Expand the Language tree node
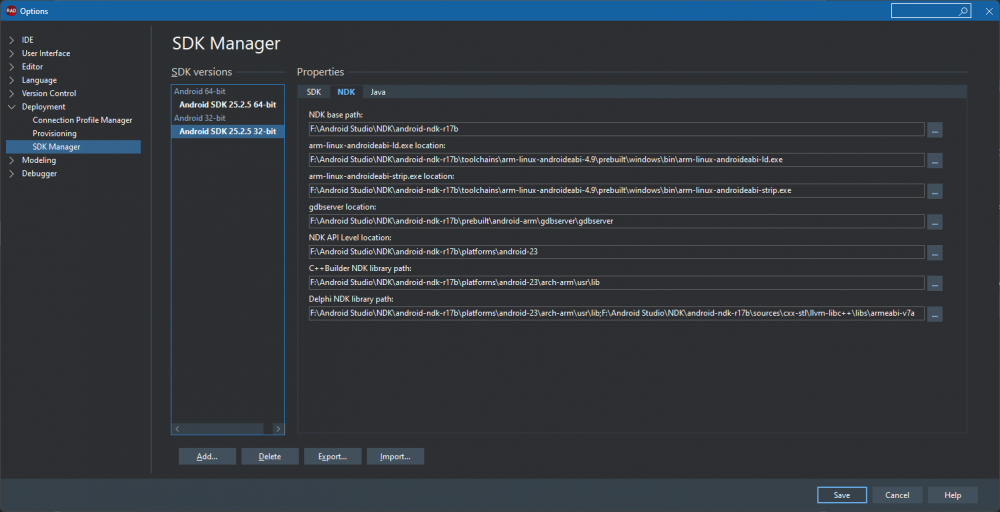 [x=11, y=80]
